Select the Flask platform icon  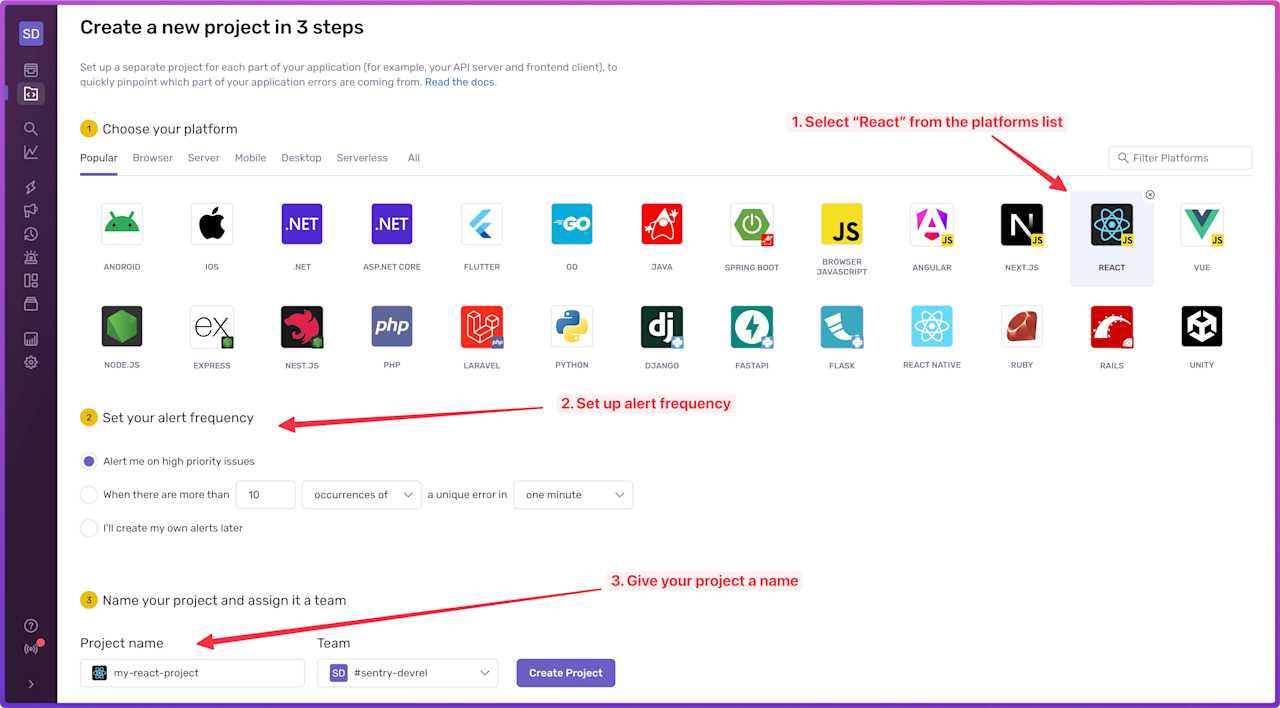pyautogui.click(x=842, y=326)
